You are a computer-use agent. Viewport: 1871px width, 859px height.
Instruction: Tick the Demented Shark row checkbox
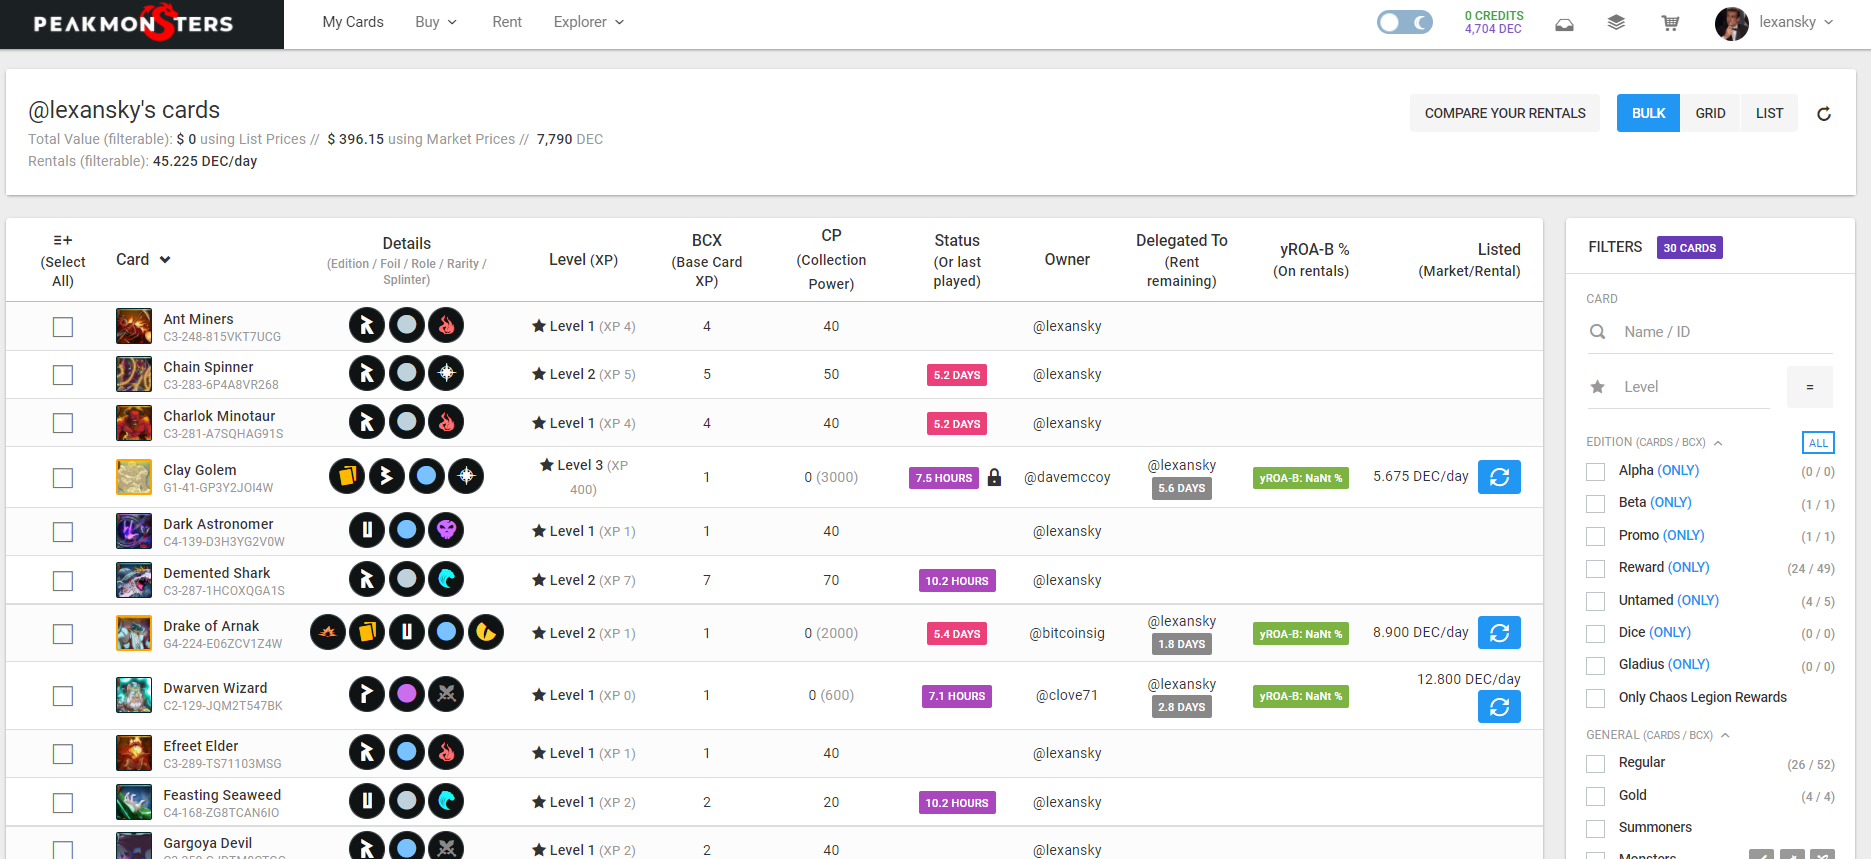pyautogui.click(x=63, y=581)
